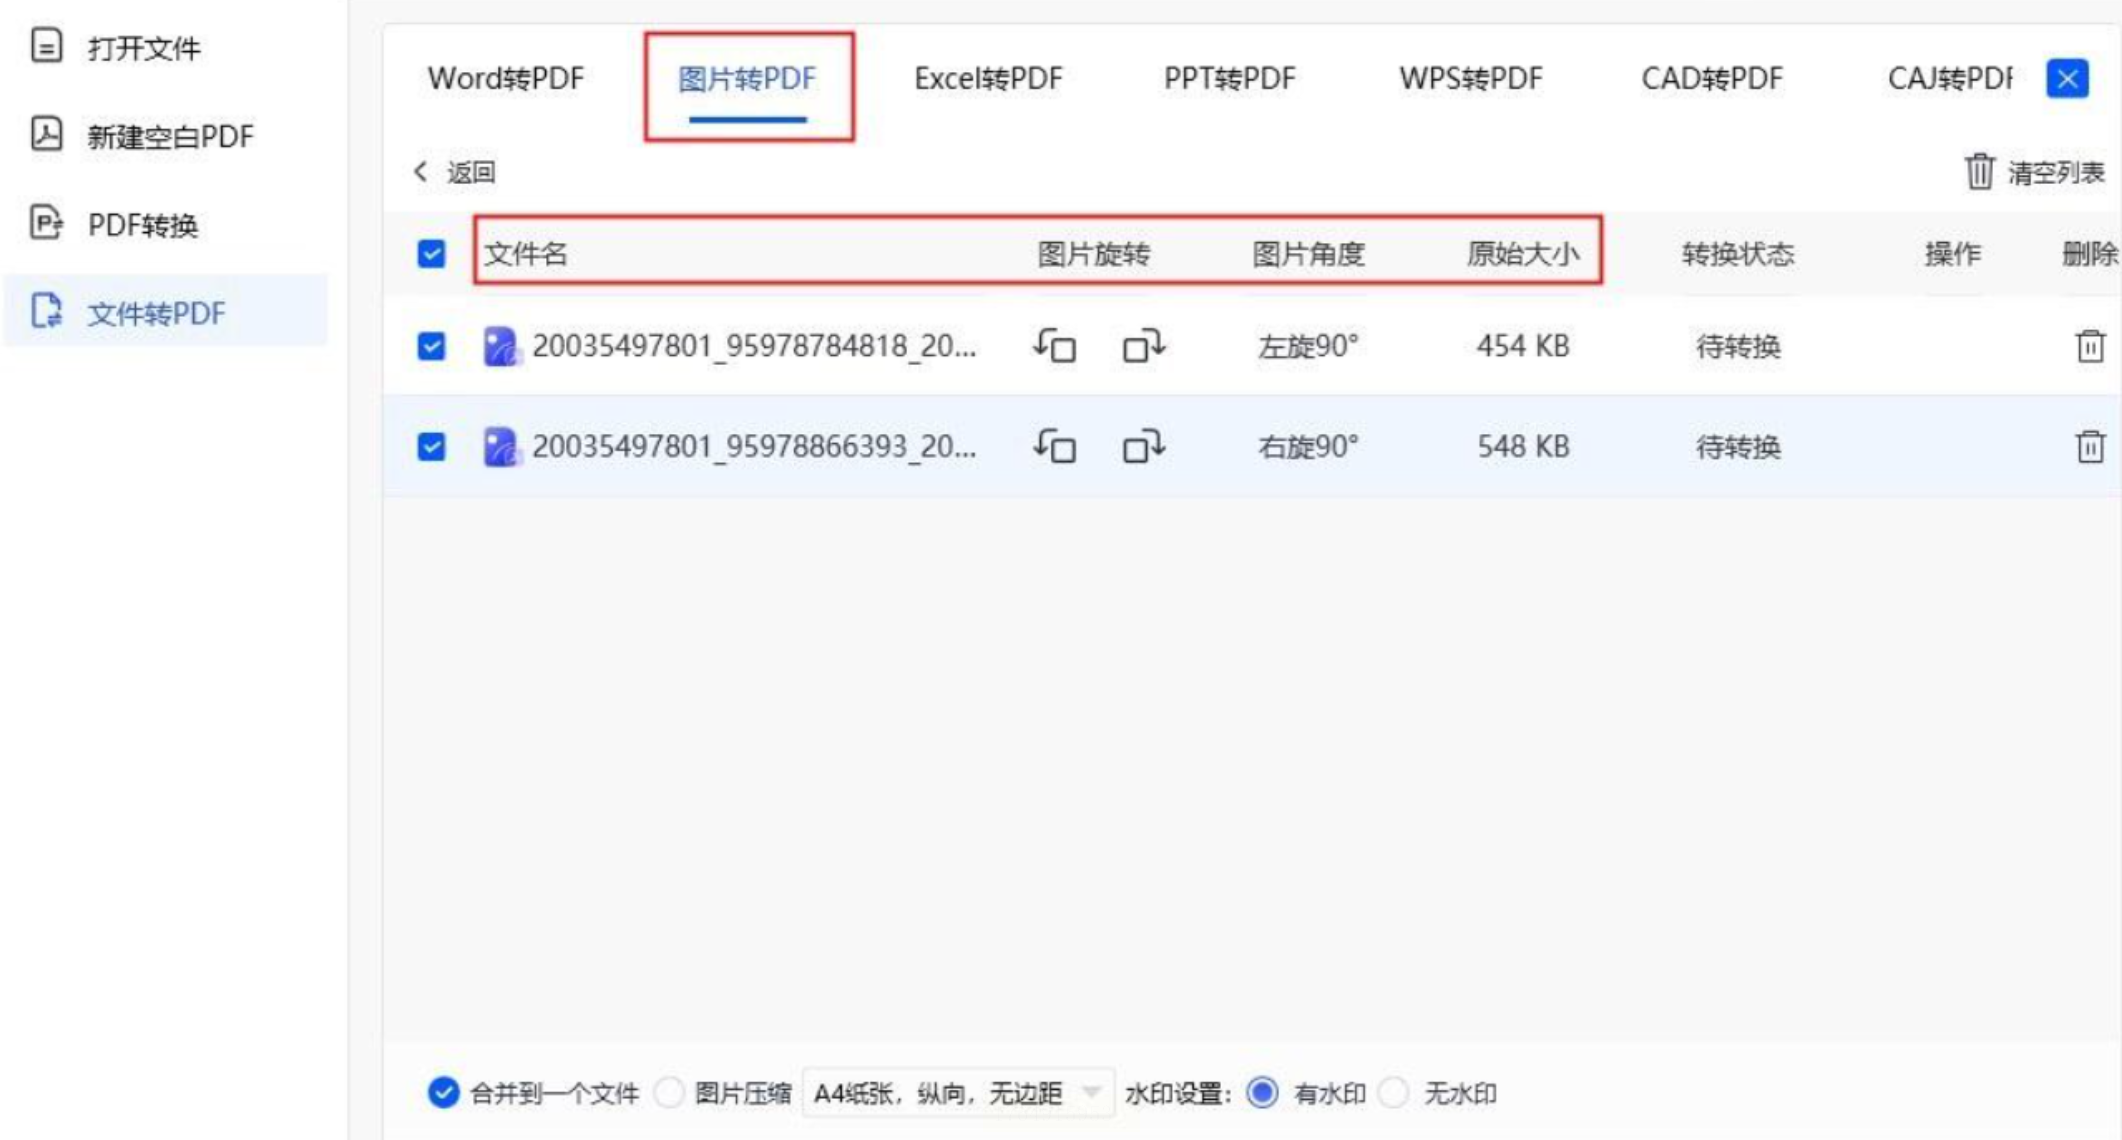Open PDF转换 in the sidebar
Screen dimensions: 2122x1140
(x=142, y=225)
